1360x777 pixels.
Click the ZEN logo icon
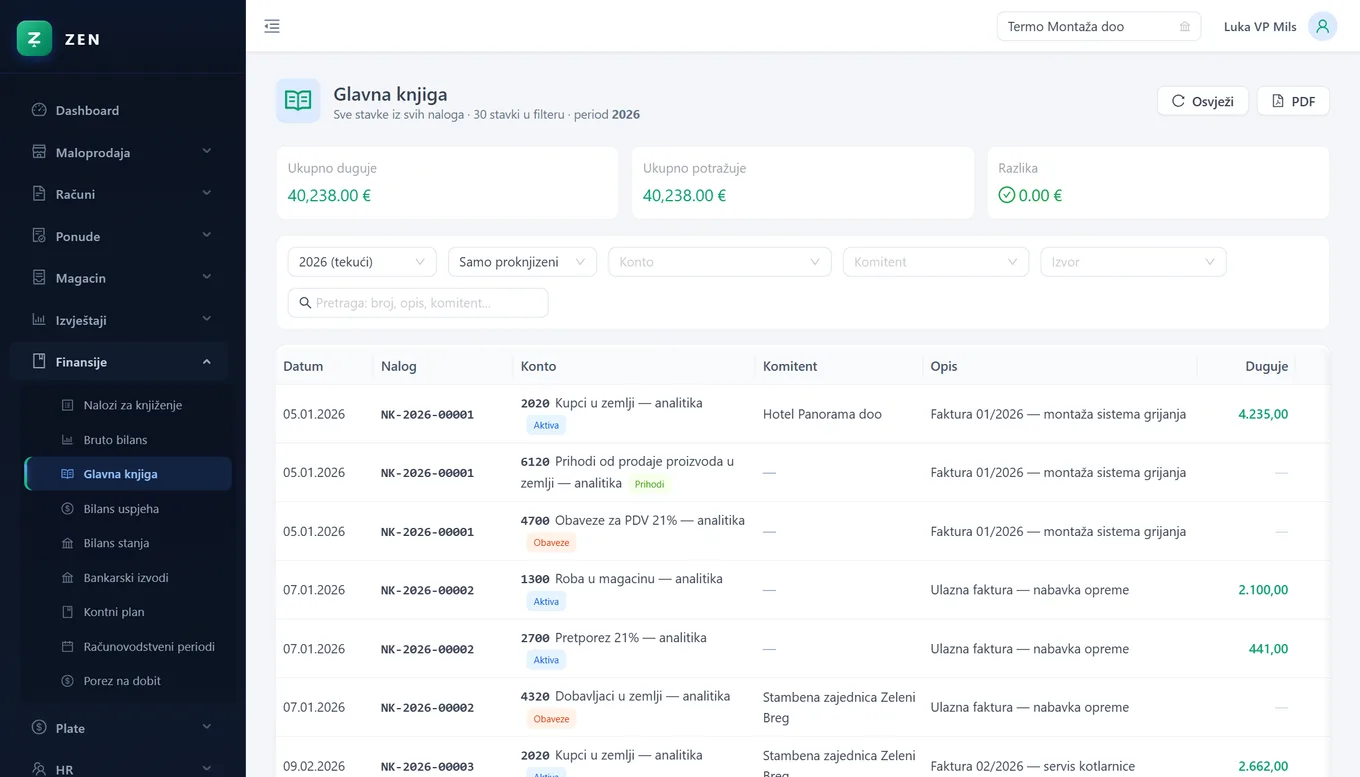tap(34, 39)
